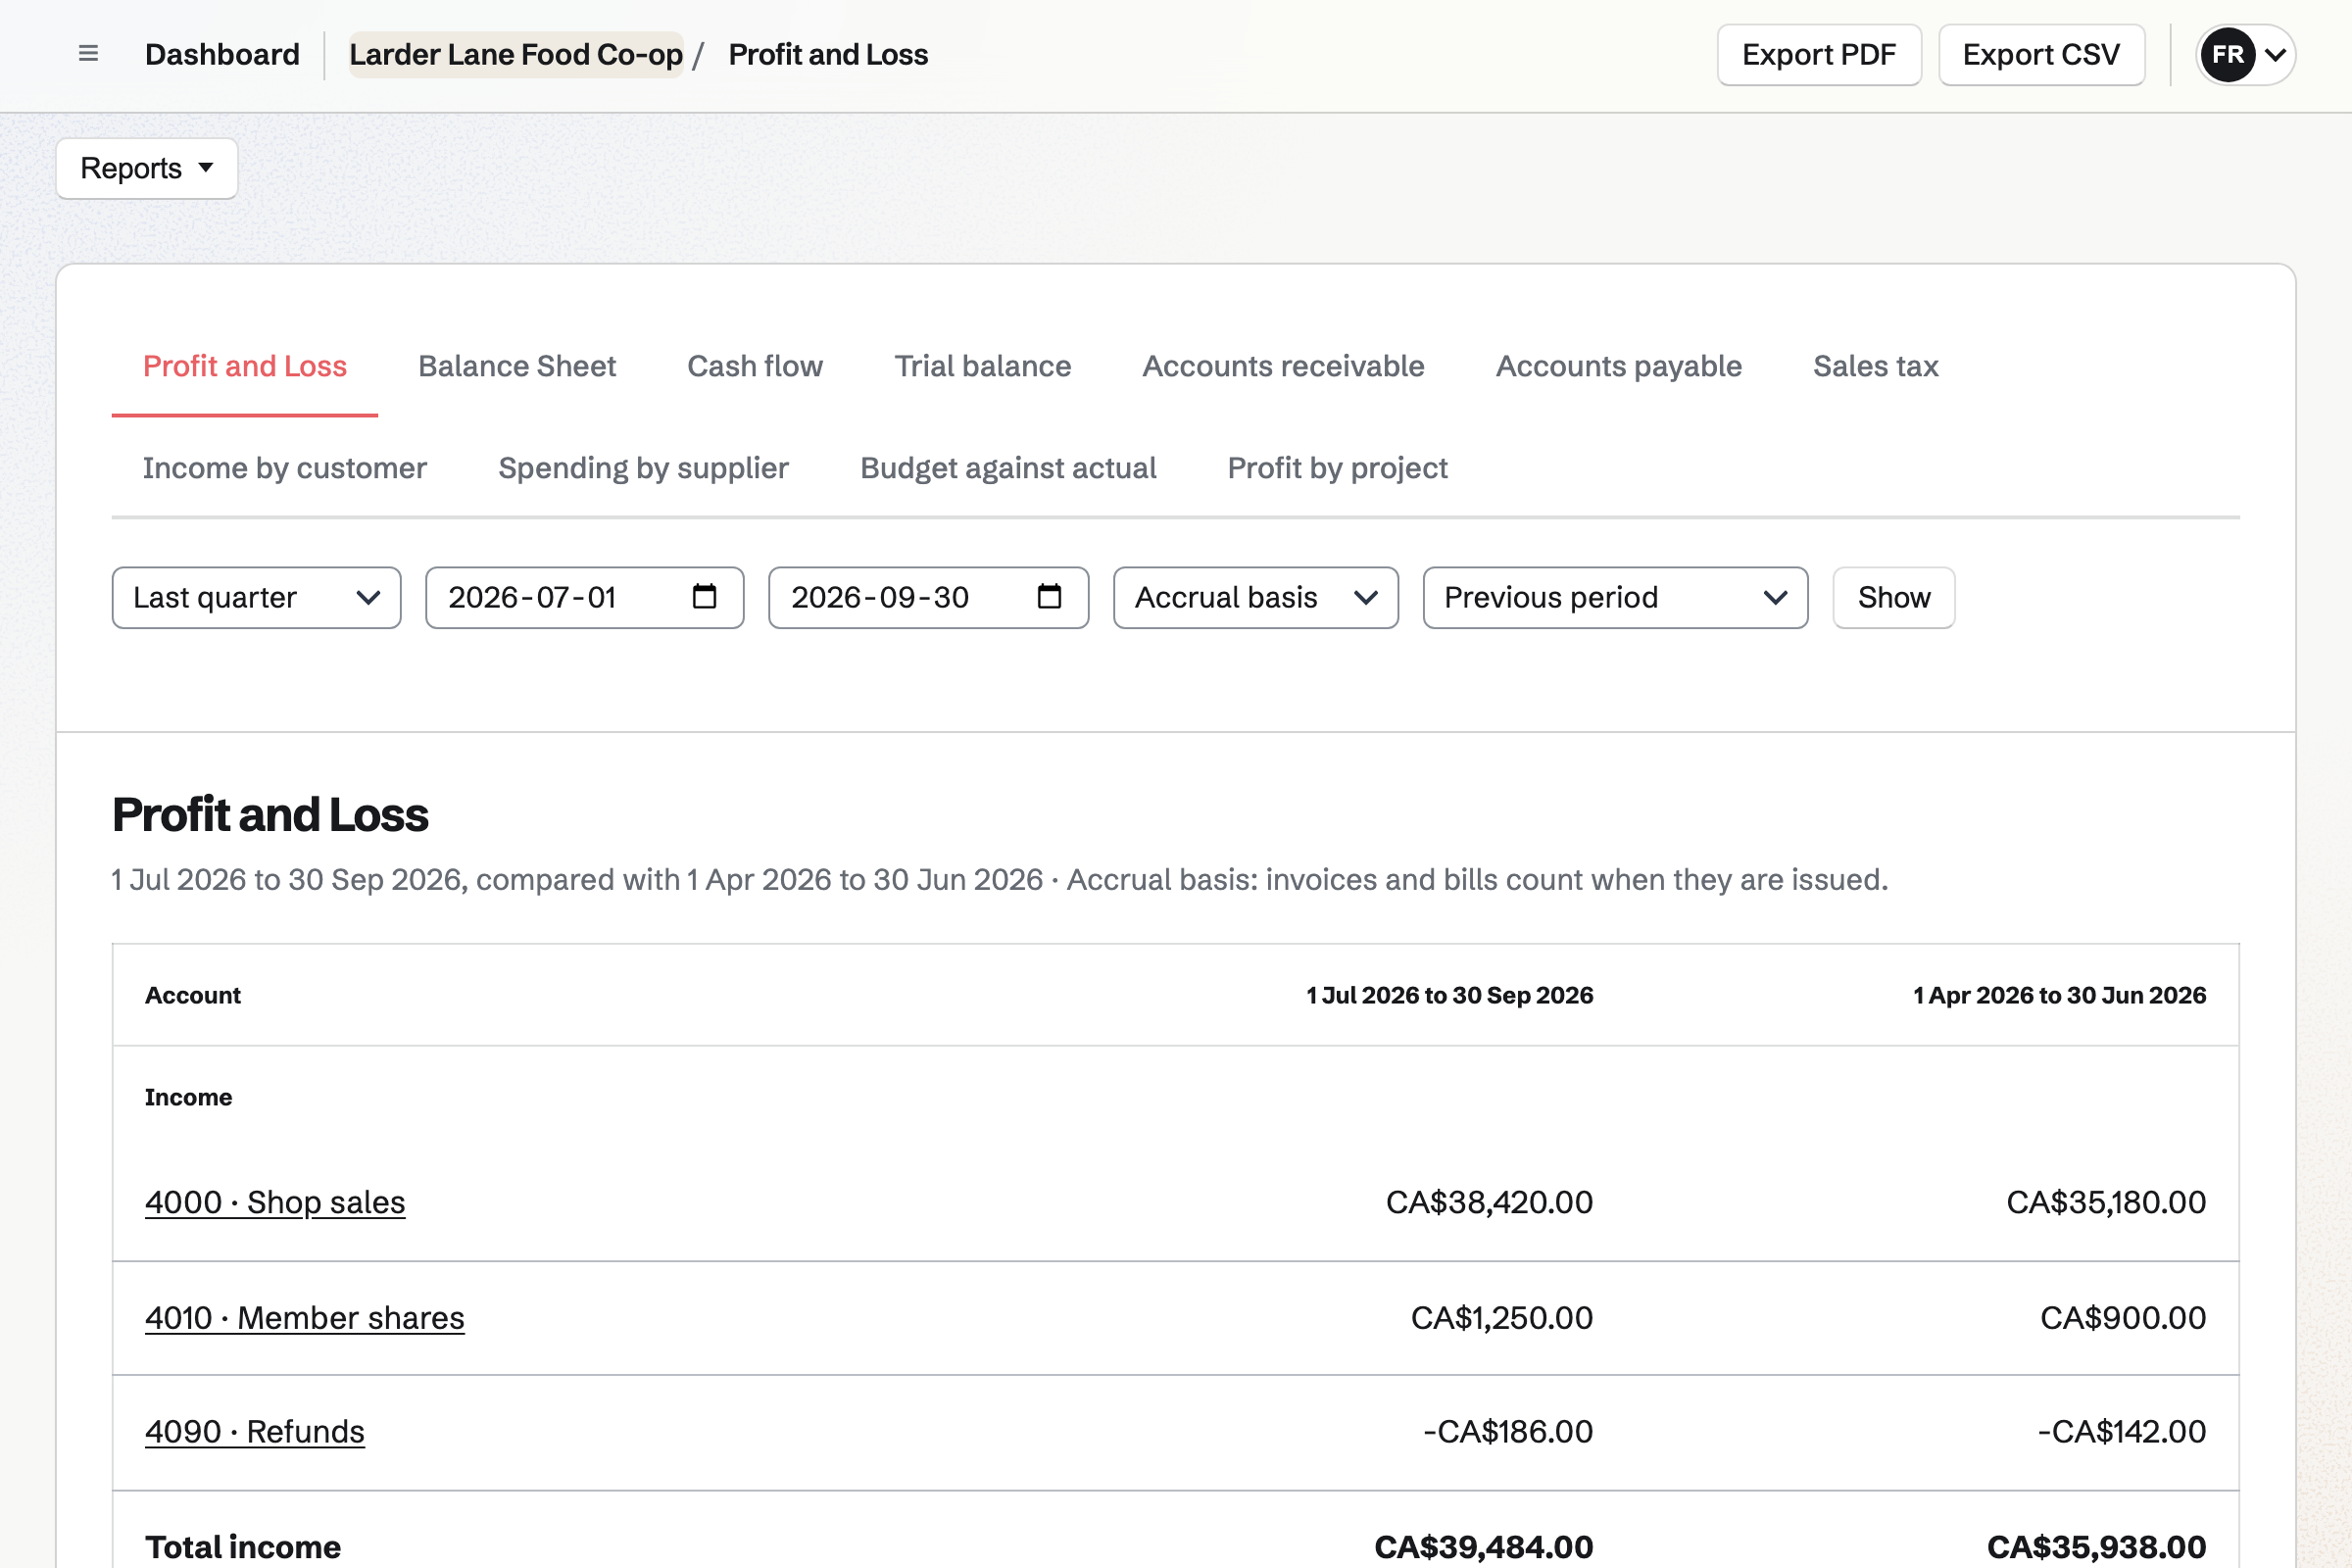Click the chevron next to the FR avatar
This screenshot has height=1568, width=2352.
coord(2275,55)
